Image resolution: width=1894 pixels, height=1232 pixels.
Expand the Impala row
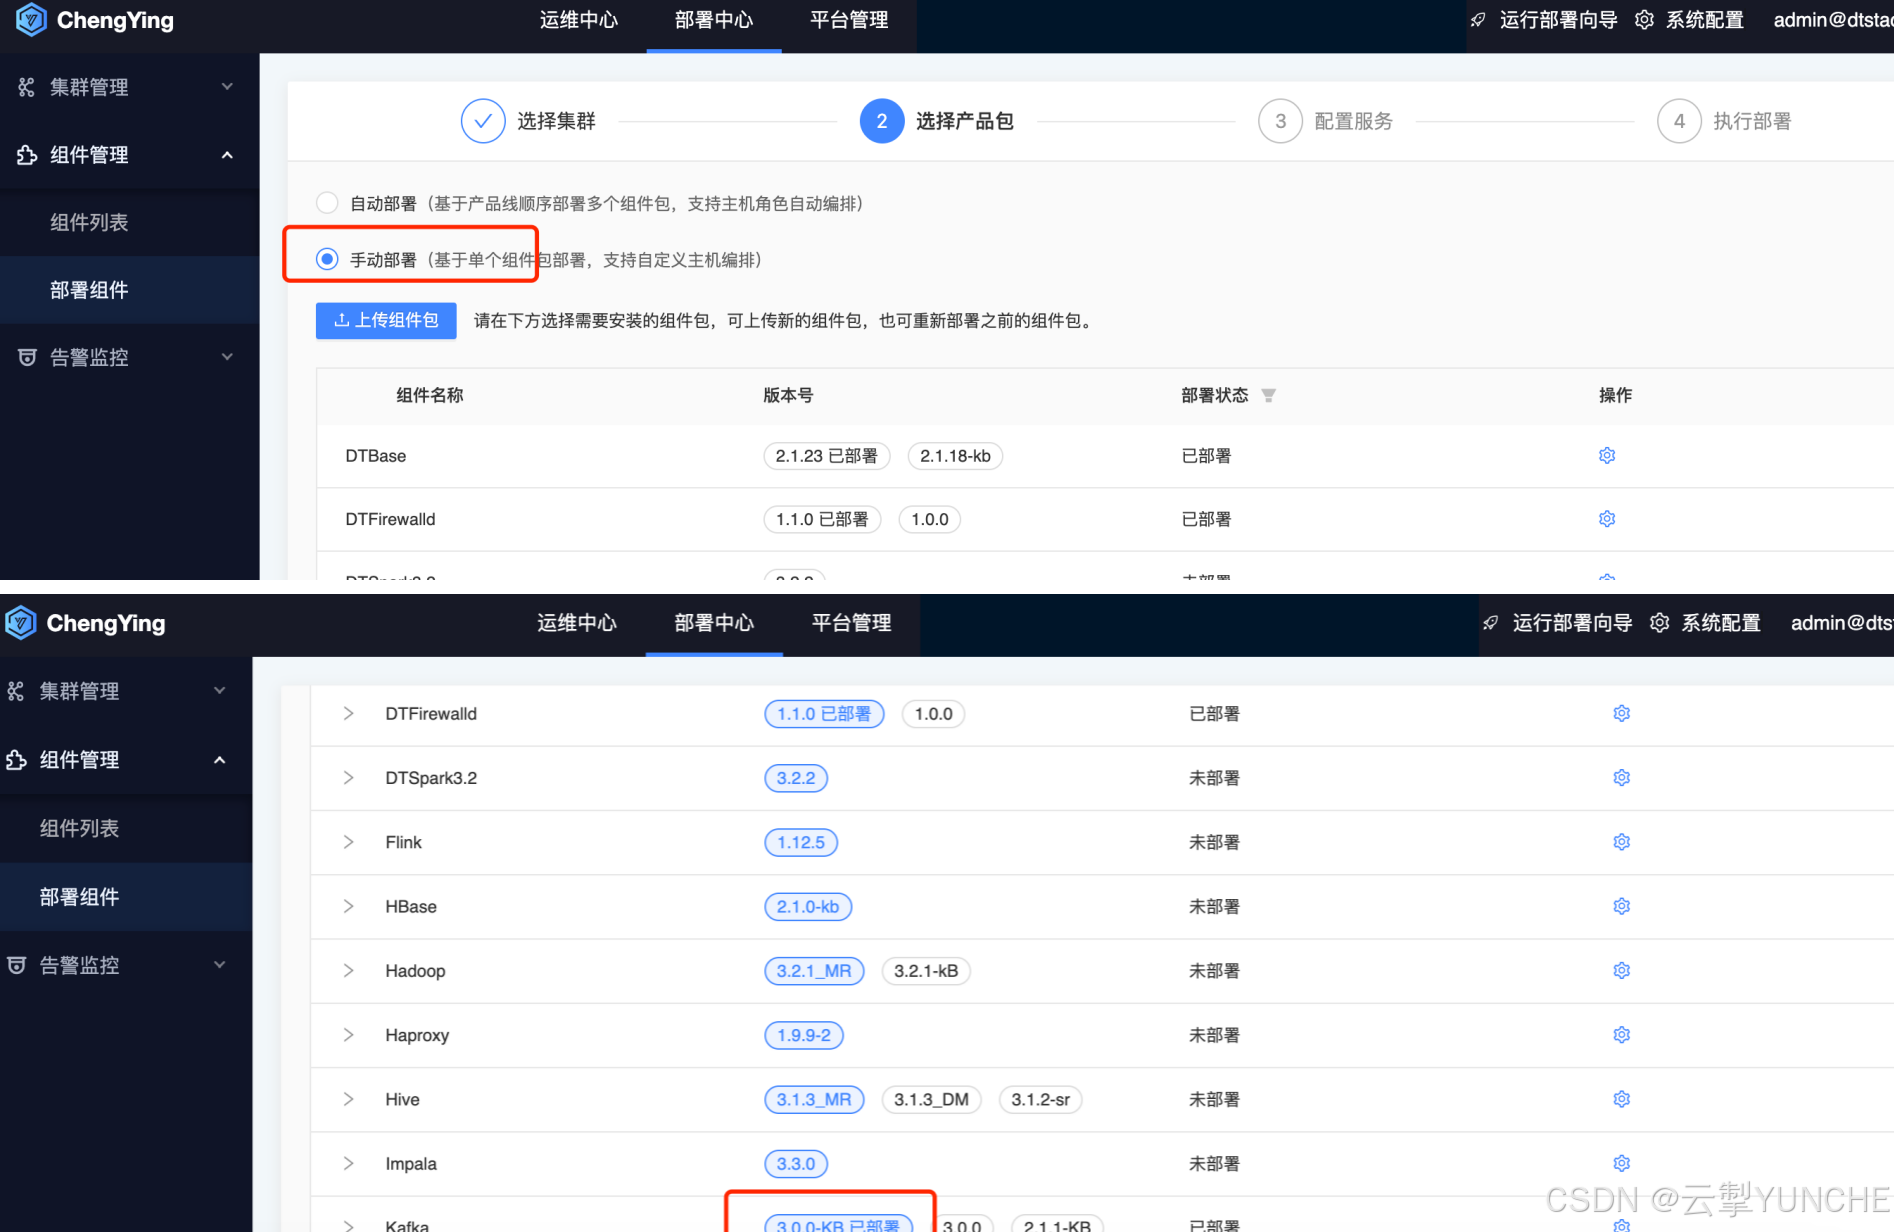[x=348, y=1163]
